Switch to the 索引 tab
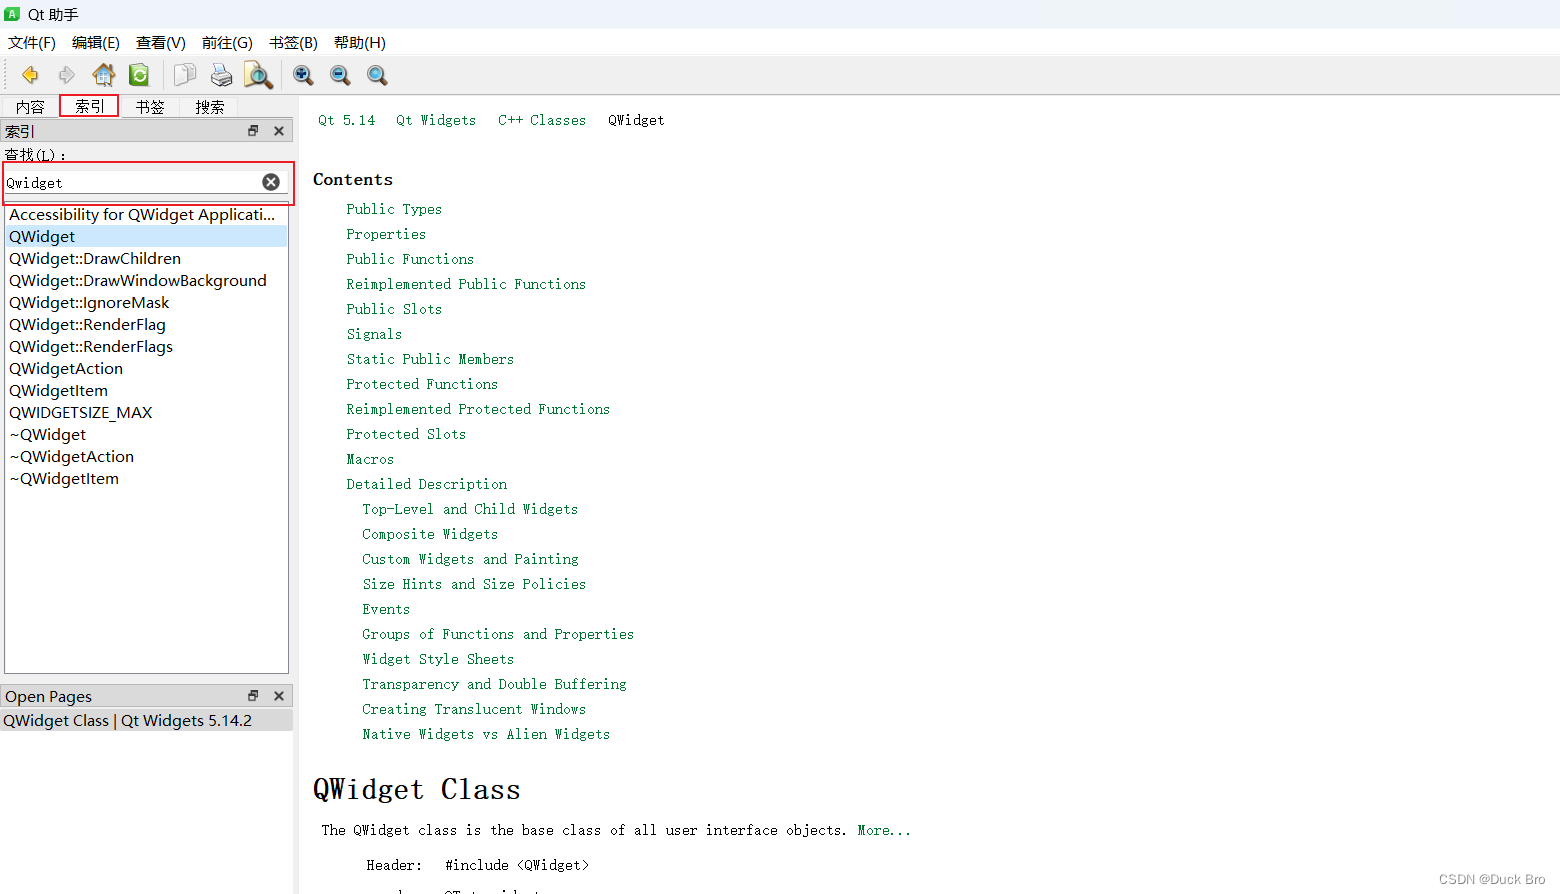This screenshot has width=1560, height=894. 89,106
